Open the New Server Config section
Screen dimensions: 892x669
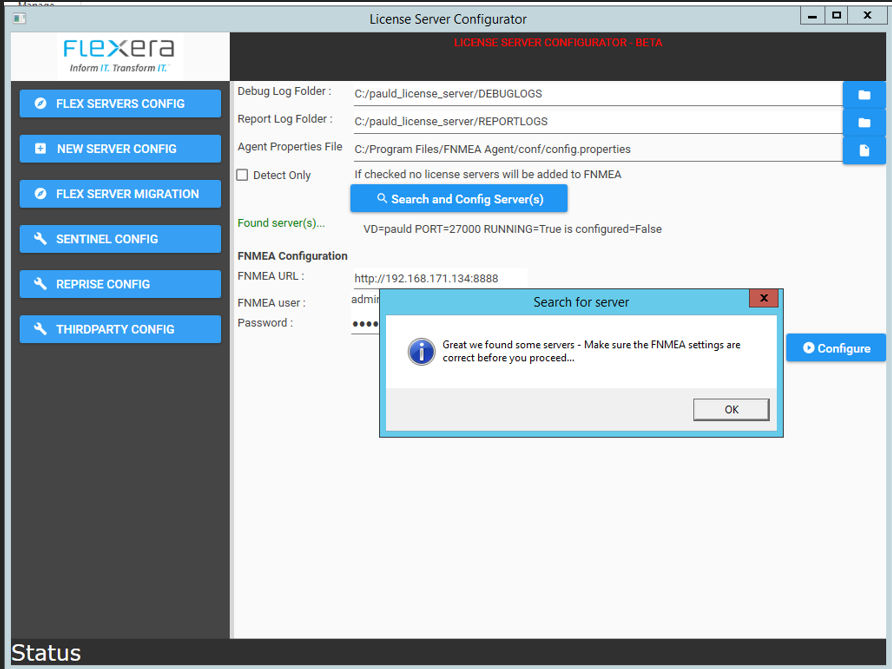(120, 148)
